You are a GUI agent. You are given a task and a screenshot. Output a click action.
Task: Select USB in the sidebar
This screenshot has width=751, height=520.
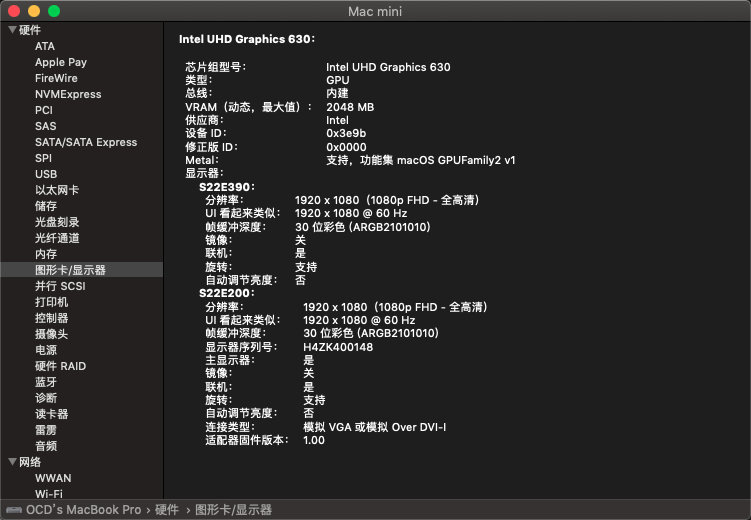46,174
